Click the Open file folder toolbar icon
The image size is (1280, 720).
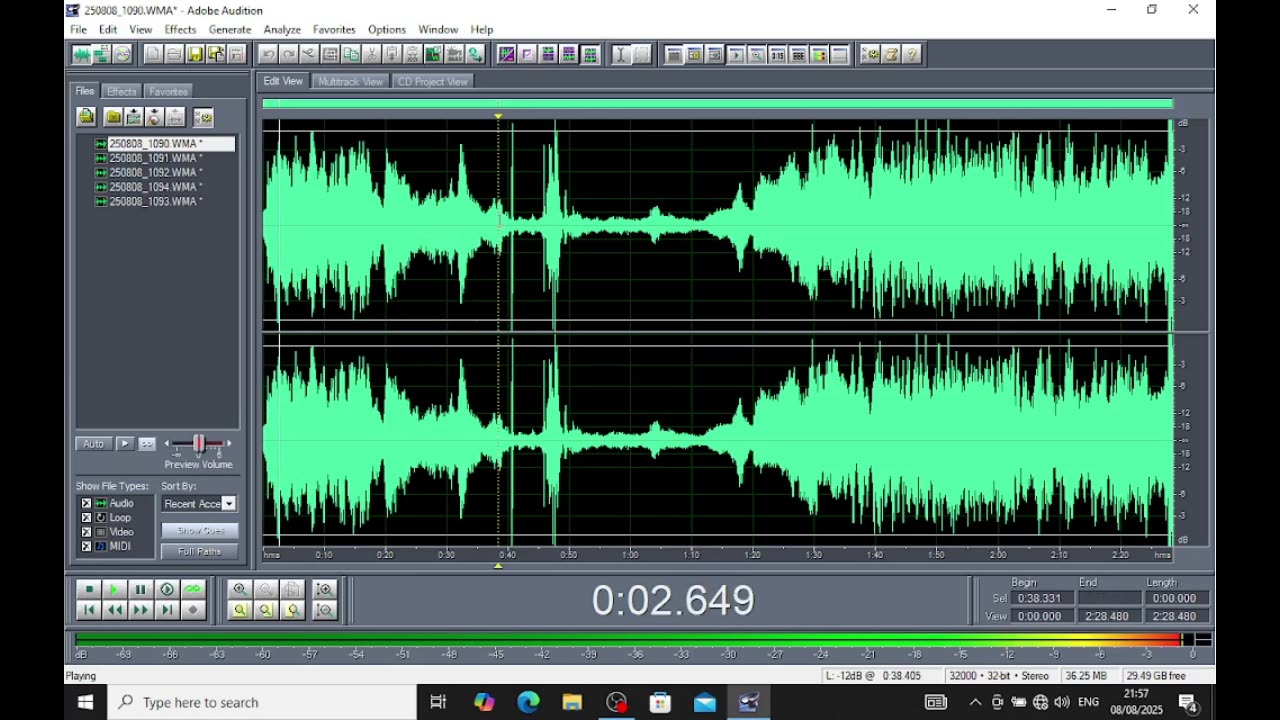pyautogui.click(x=174, y=54)
